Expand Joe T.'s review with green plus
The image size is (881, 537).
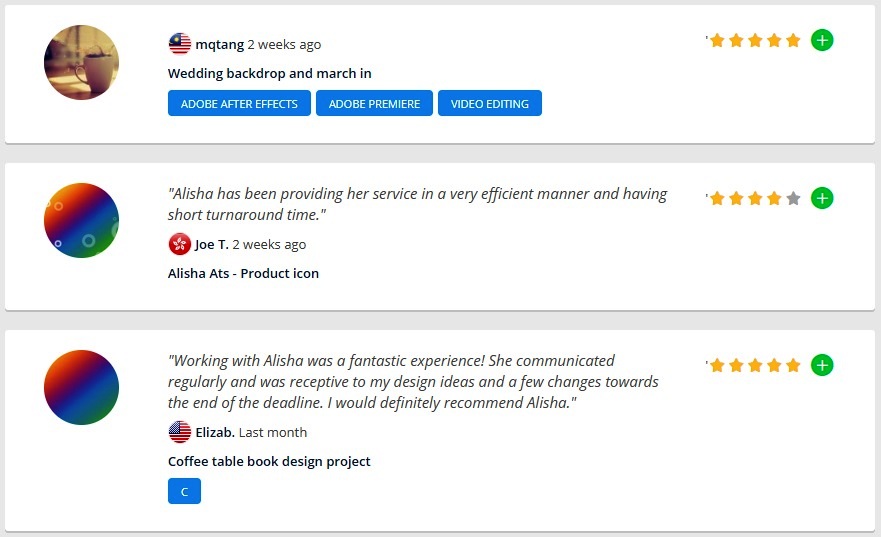(x=822, y=198)
